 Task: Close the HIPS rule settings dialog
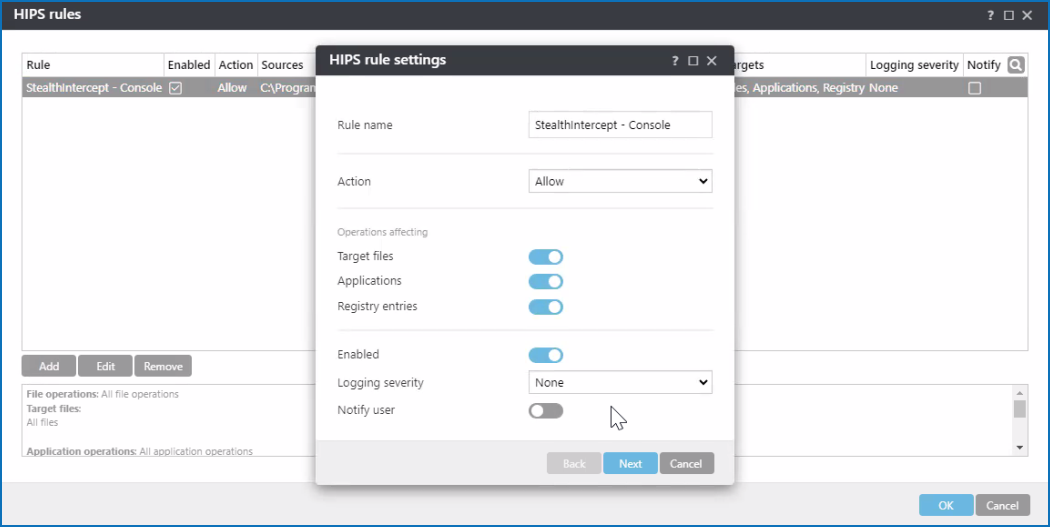[x=712, y=61]
